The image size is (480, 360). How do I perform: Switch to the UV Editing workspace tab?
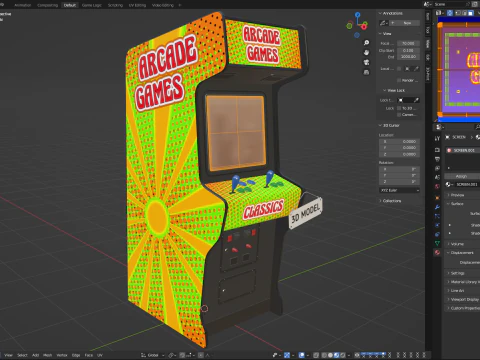click(x=137, y=5)
